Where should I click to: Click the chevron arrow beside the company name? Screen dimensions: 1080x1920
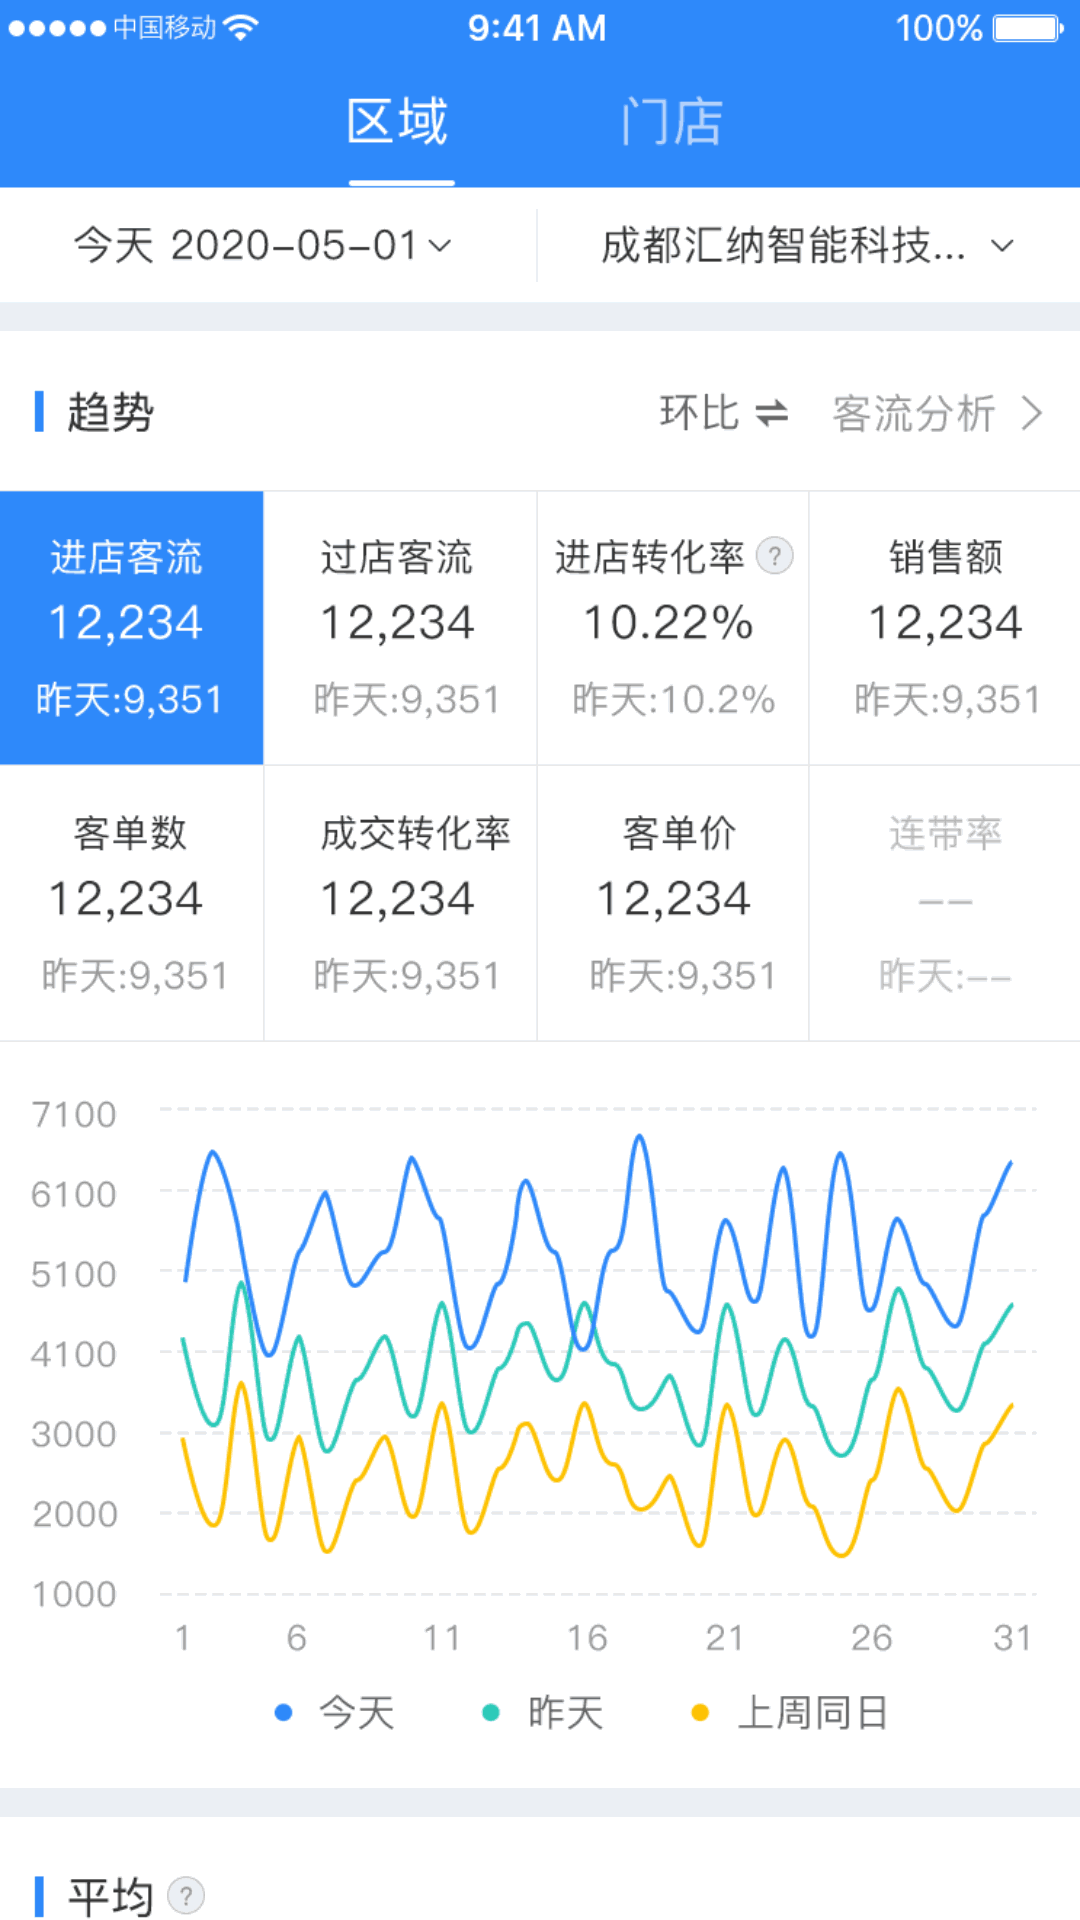point(1002,245)
